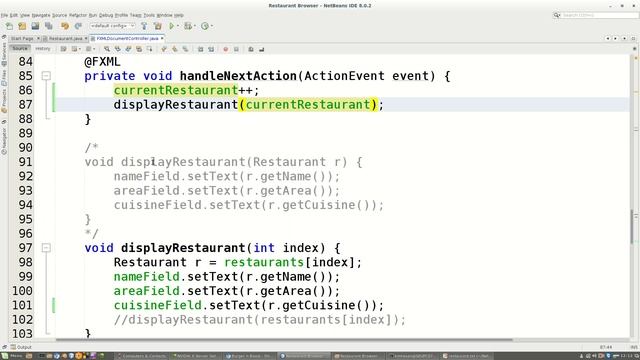Open the Debug Project dropdown arrow
Screen dimensions: 640x360
point(194,26)
